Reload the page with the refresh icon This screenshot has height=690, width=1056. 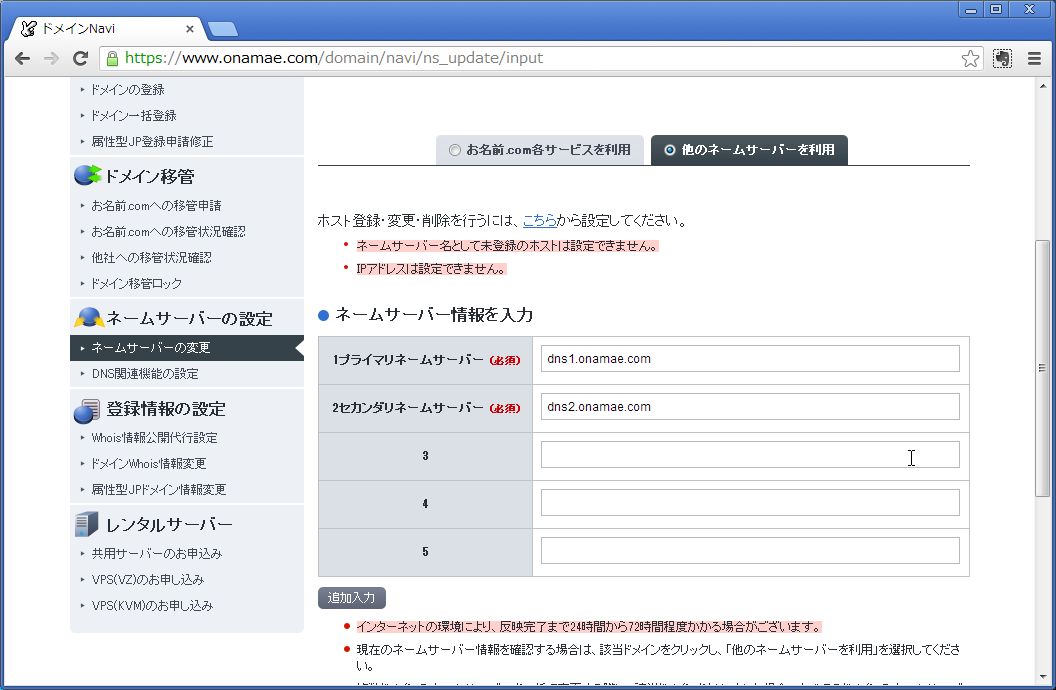click(x=80, y=59)
